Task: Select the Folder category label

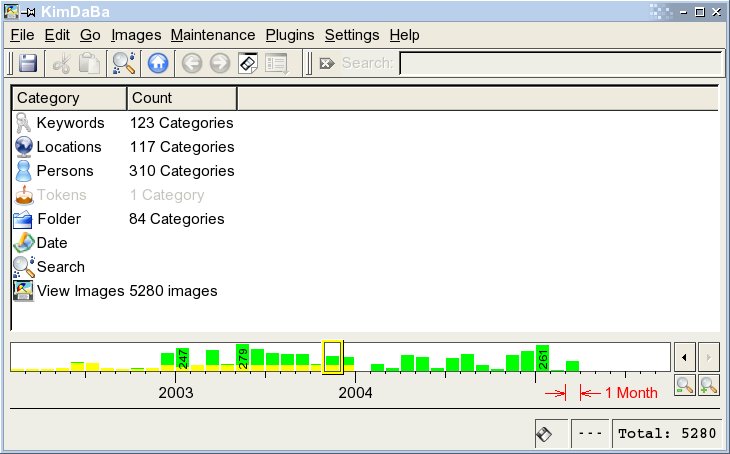Action: pos(59,219)
